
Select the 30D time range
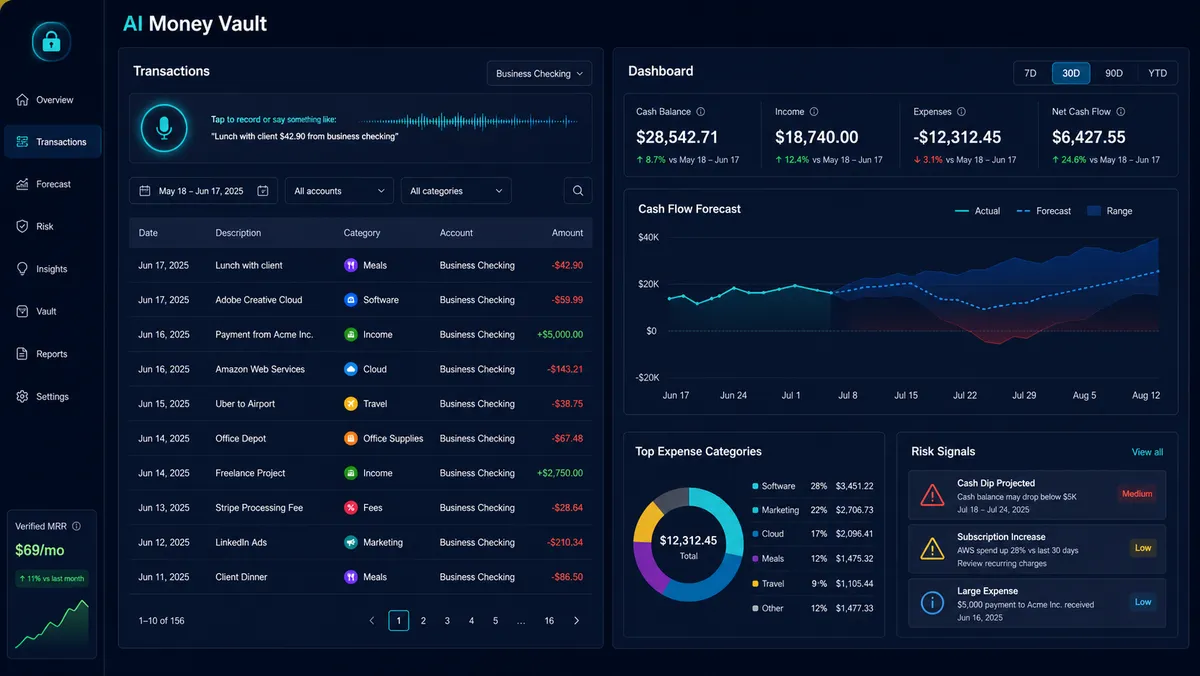1071,73
